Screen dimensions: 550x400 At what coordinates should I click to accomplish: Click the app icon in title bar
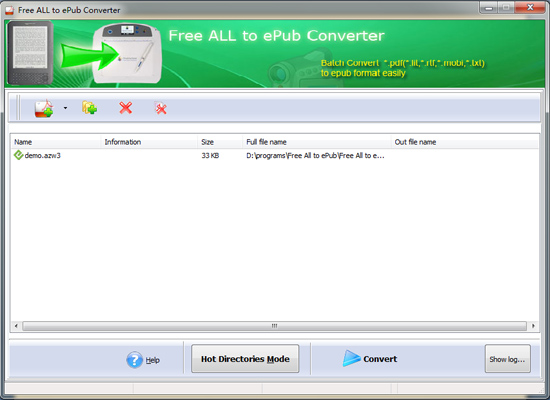9,10
